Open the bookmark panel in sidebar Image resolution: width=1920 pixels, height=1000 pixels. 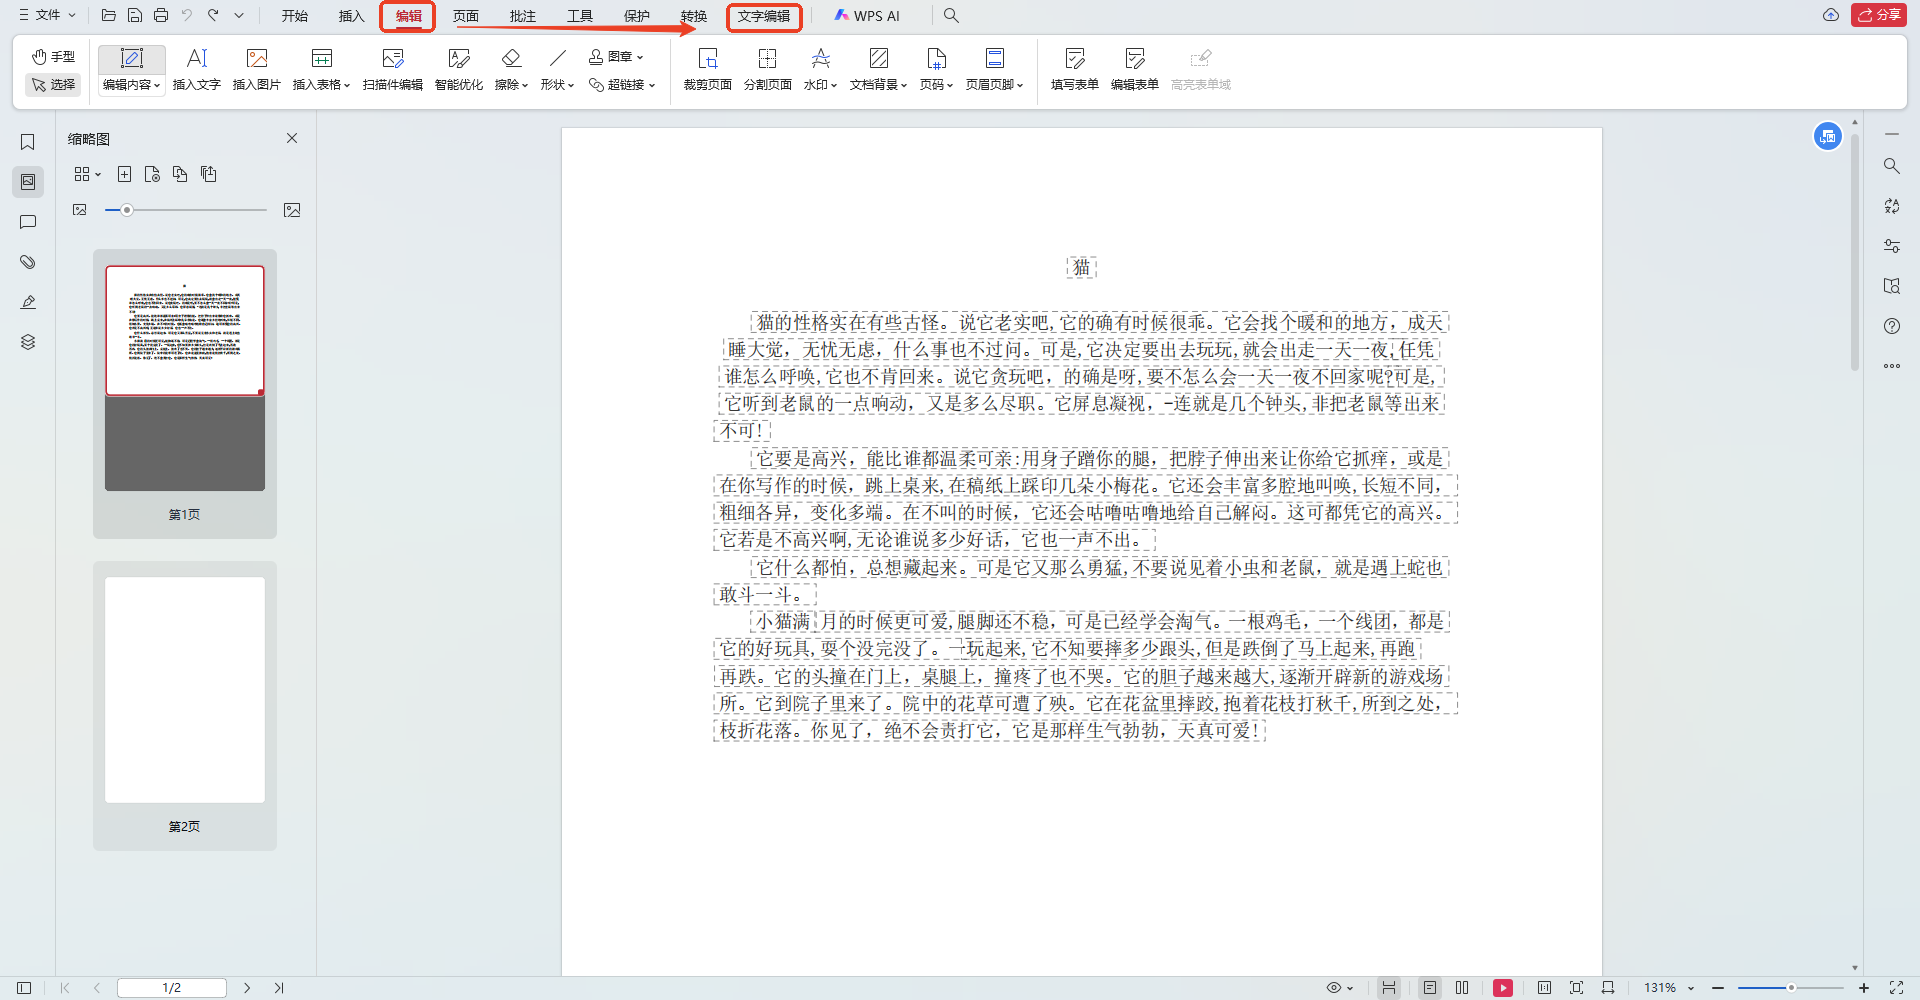click(28, 142)
